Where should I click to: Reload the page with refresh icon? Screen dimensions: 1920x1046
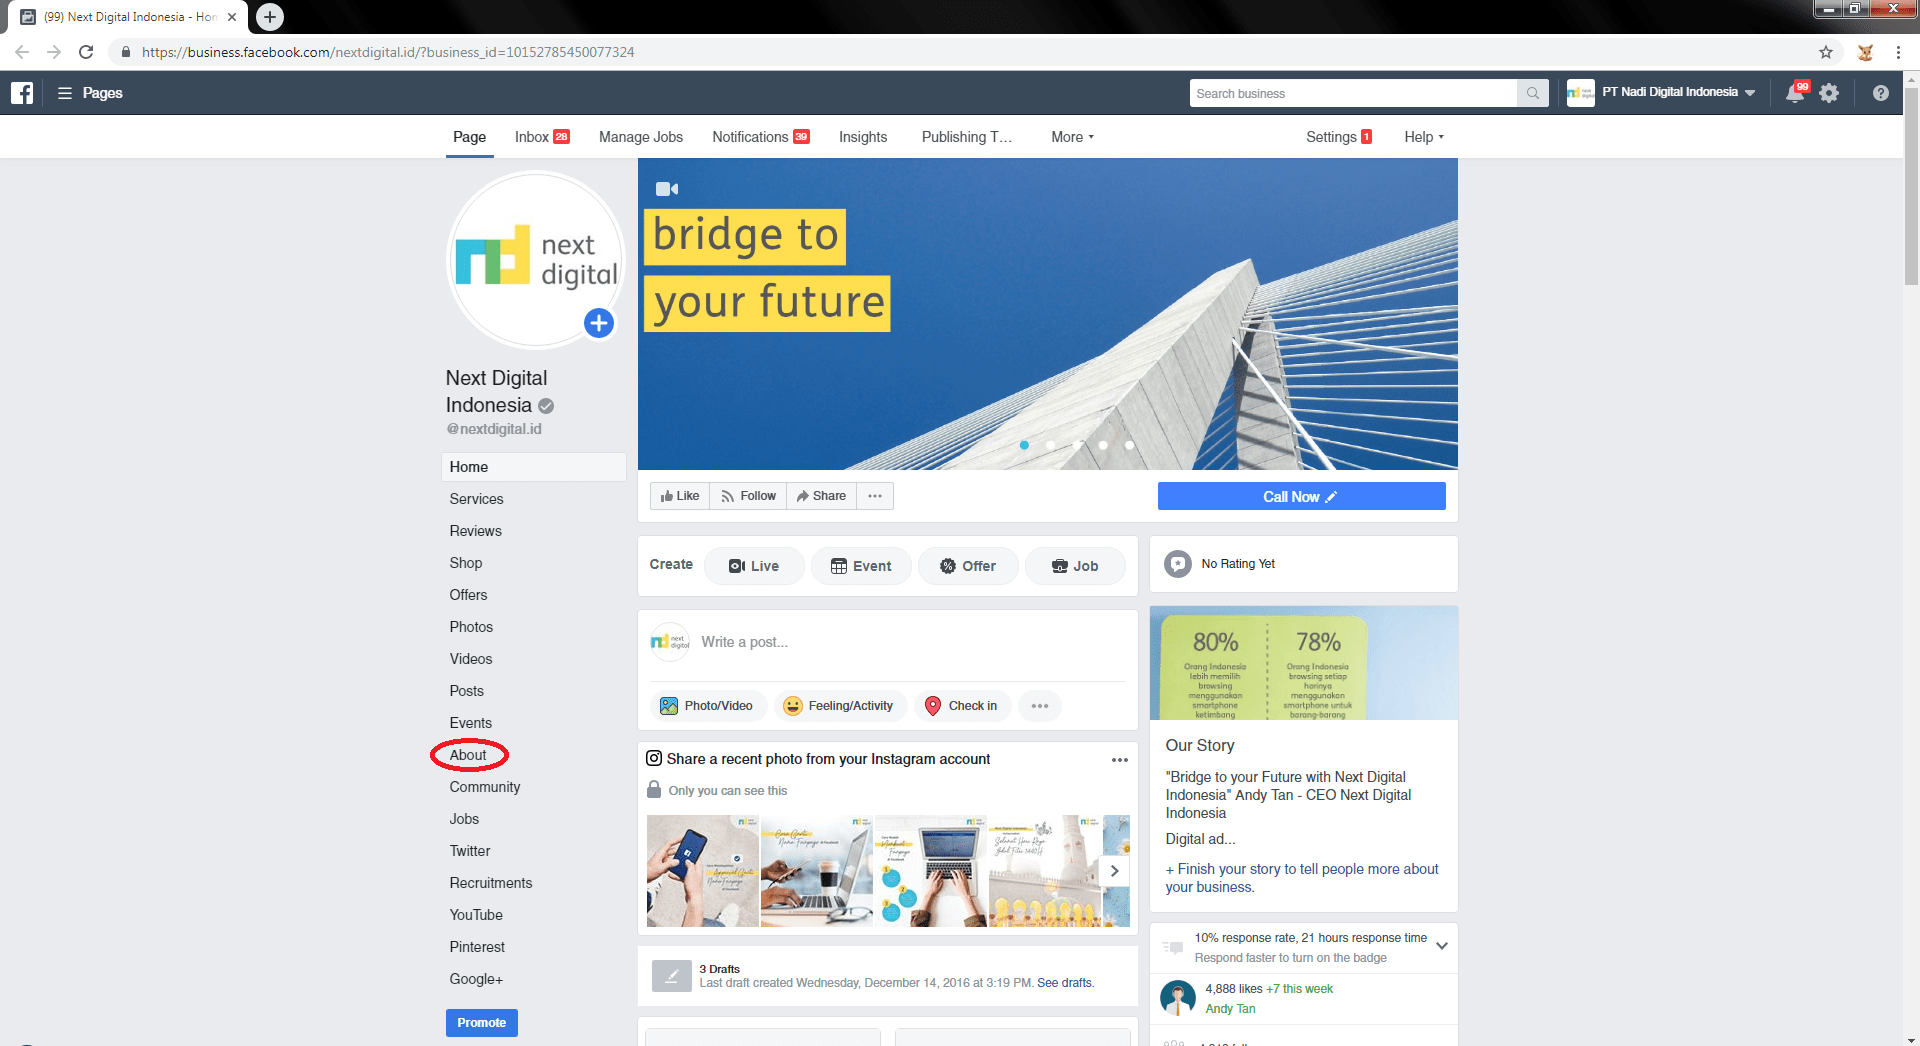point(86,52)
